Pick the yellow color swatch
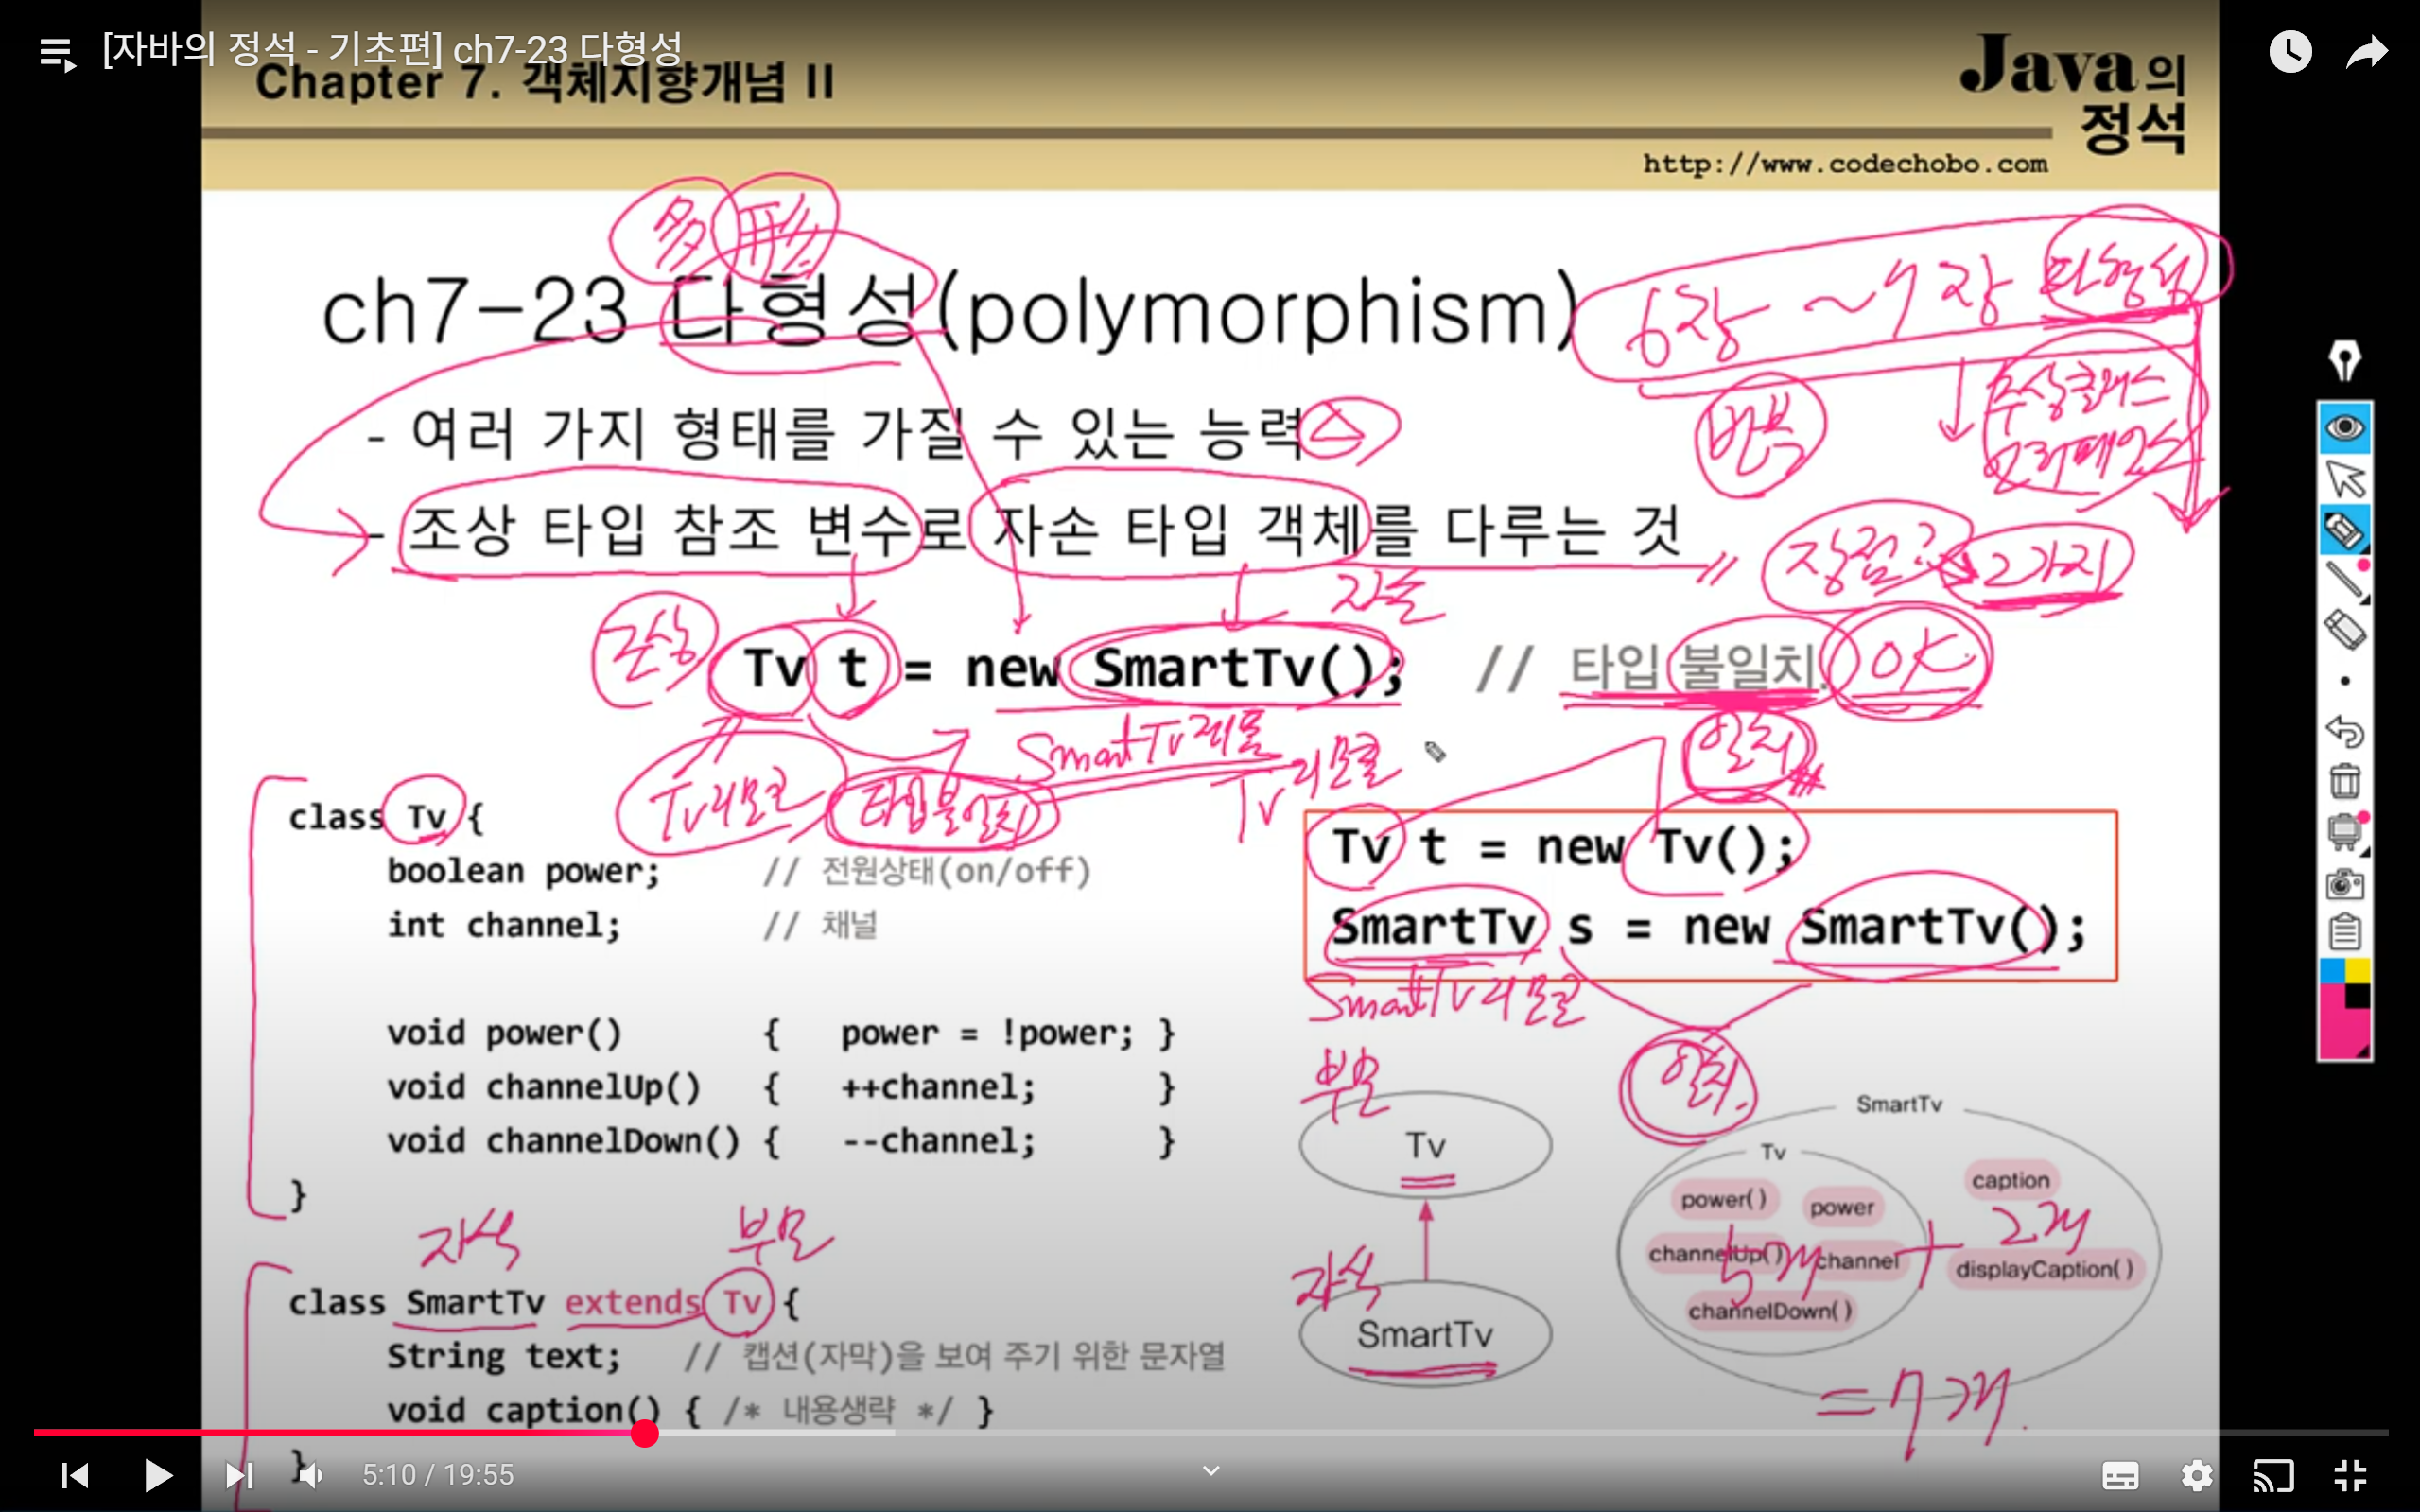Viewport: 2420px width, 1512px height. pyautogui.click(x=2357, y=970)
